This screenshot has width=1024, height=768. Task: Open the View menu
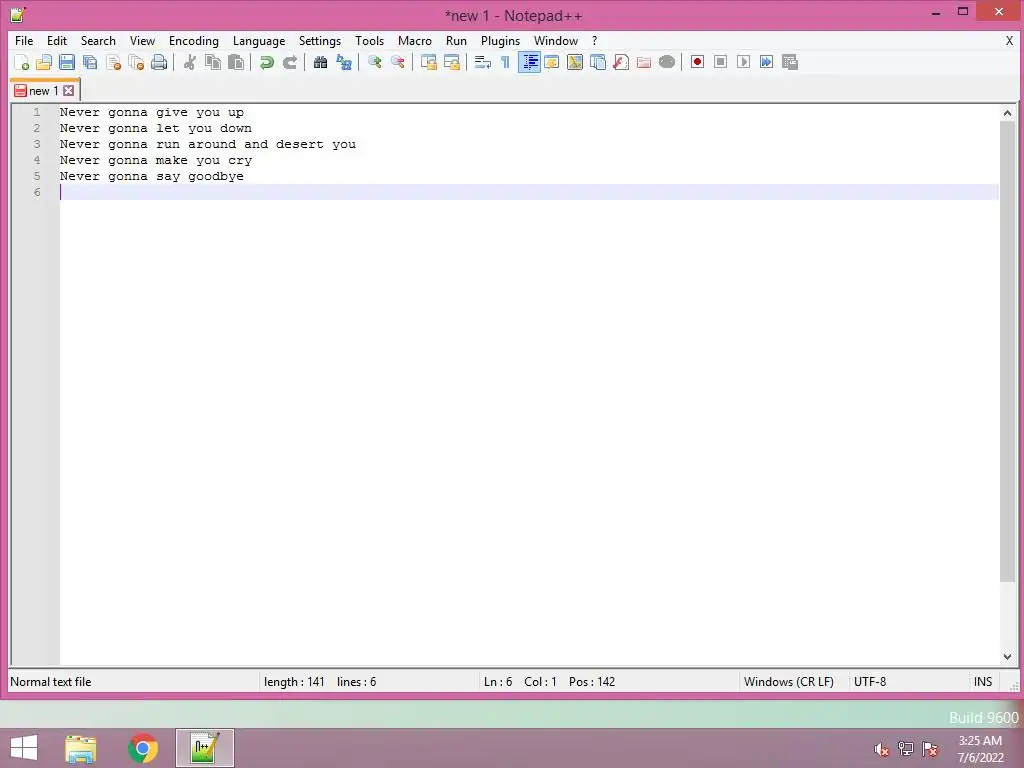[x=142, y=40]
